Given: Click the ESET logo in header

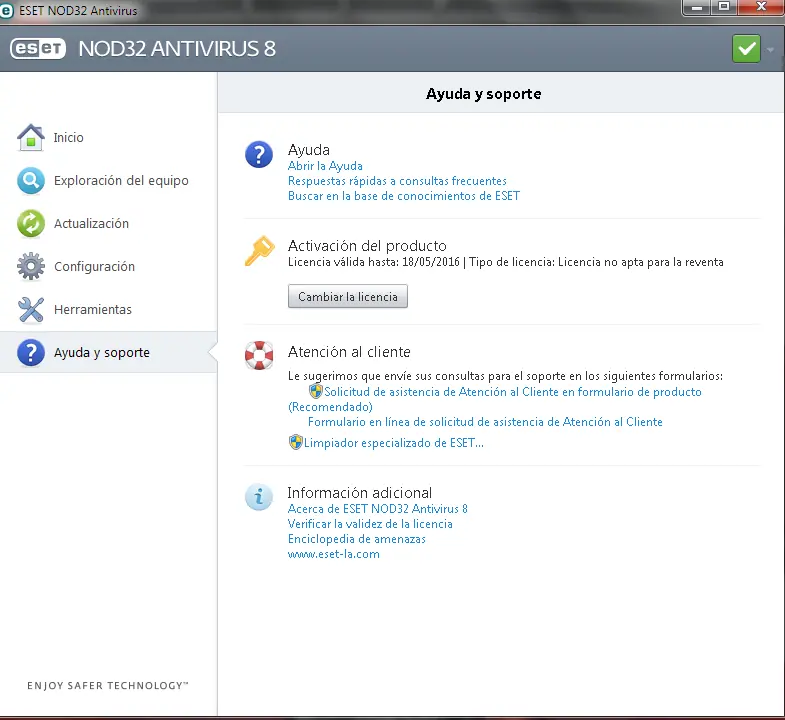Looking at the screenshot, I should coord(38,49).
